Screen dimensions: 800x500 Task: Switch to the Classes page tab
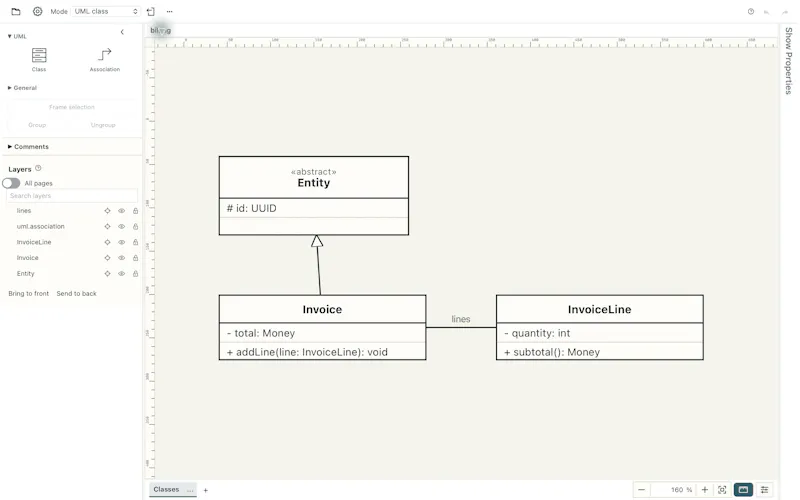point(166,489)
